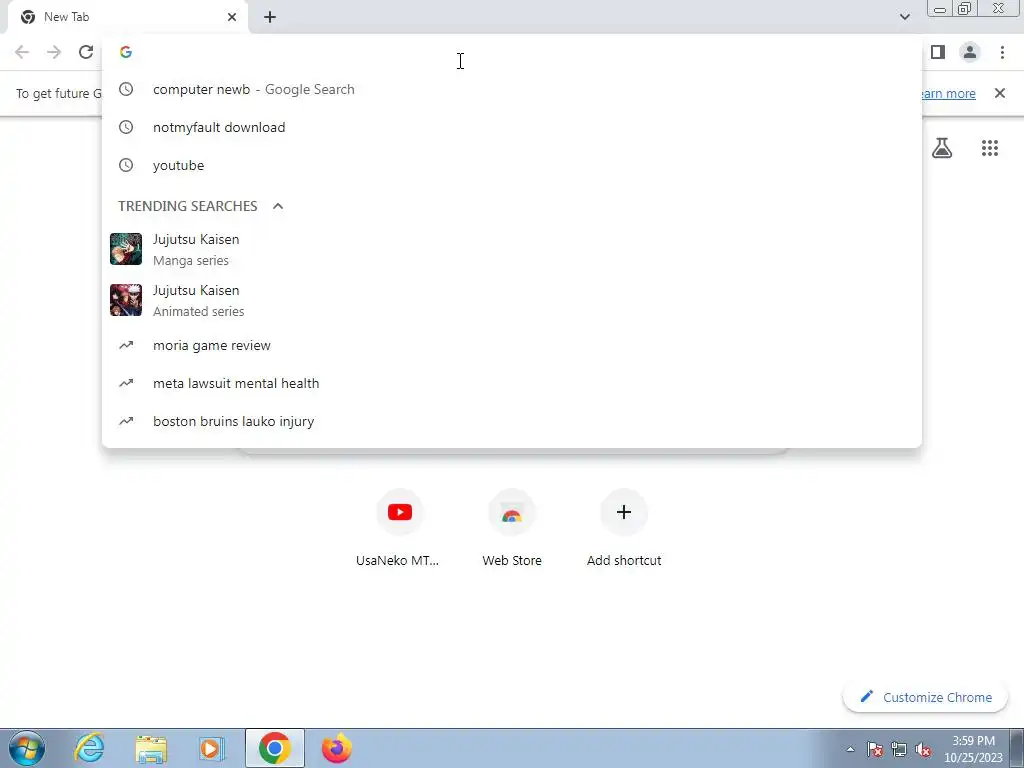This screenshot has width=1024, height=768.
Task: Click the muted volume tray icon
Action: [x=923, y=749]
